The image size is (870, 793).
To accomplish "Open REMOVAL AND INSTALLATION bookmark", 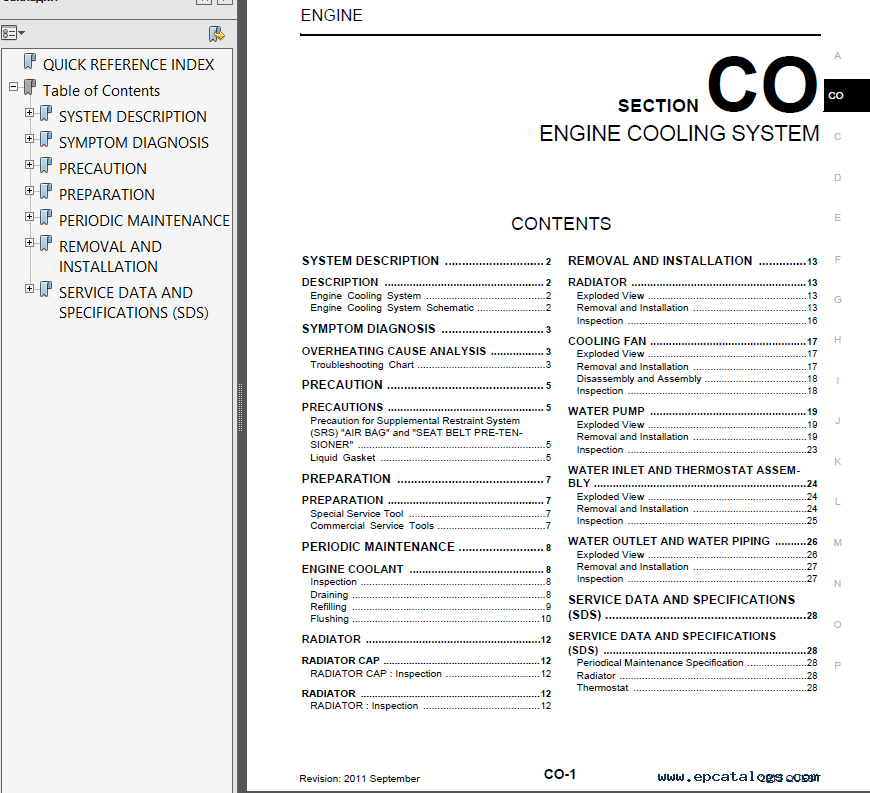I will (110, 256).
